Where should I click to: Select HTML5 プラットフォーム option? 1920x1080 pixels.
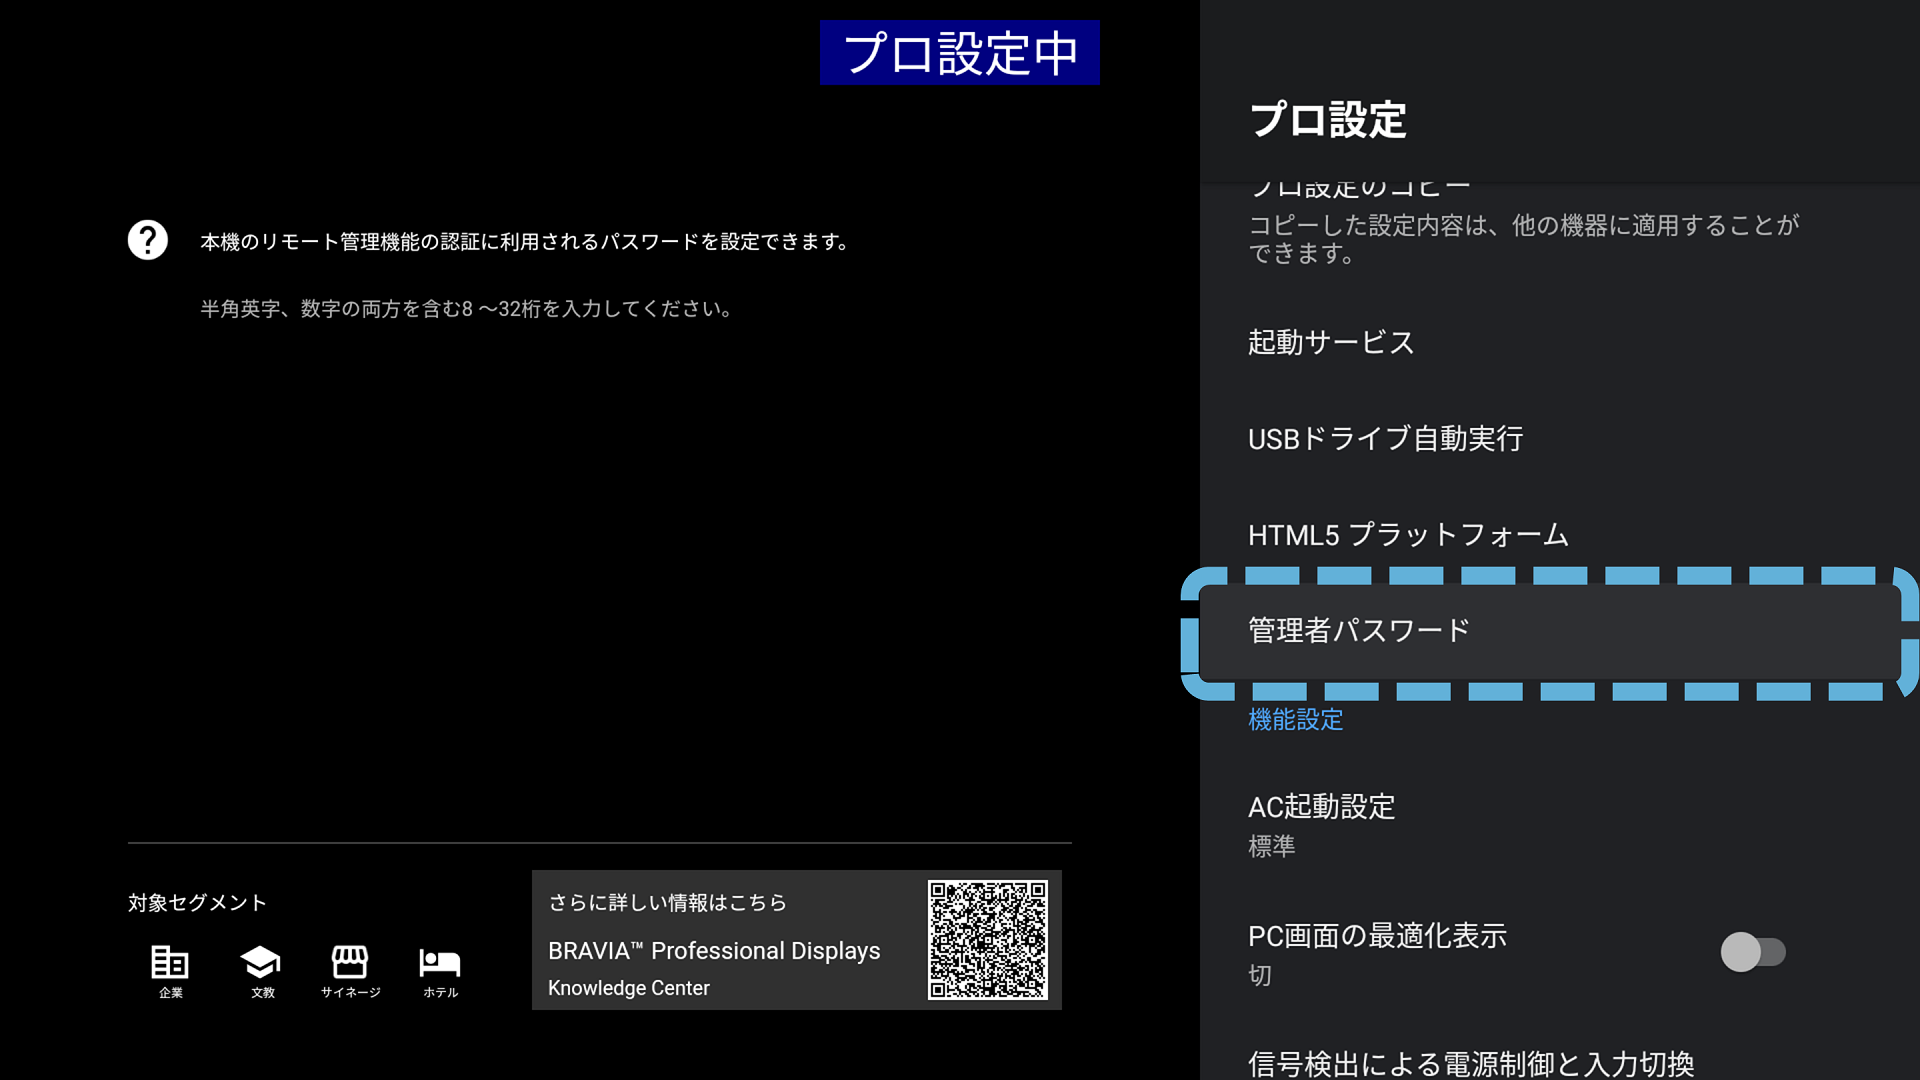point(1407,535)
